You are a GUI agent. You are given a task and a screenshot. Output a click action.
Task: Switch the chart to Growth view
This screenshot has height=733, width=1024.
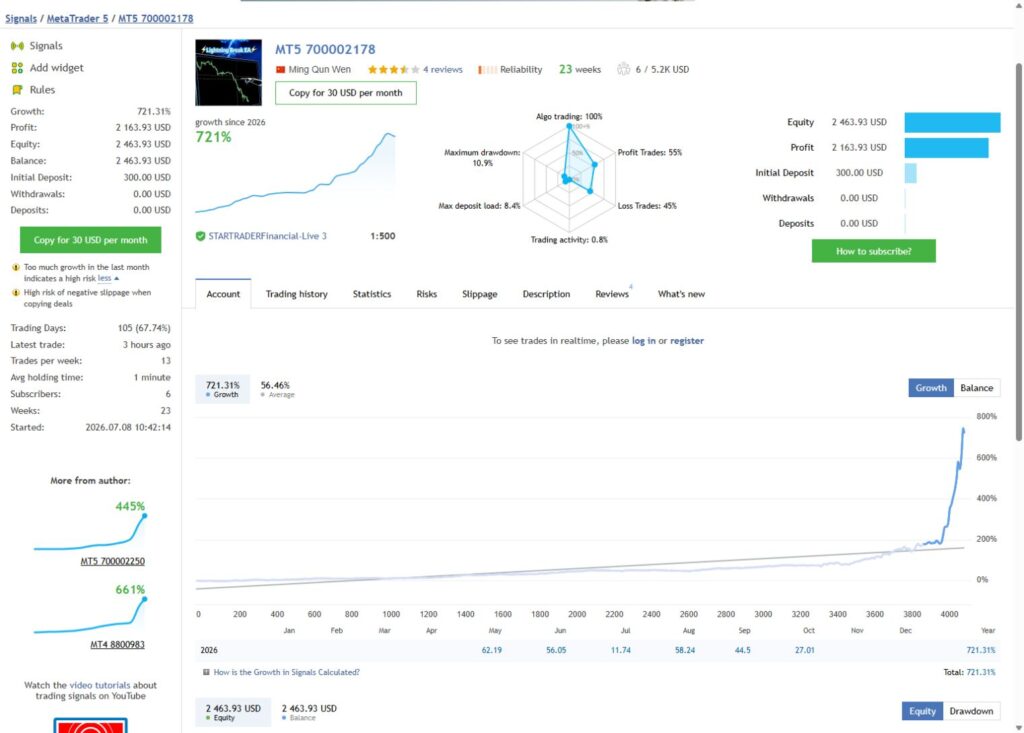pyautogui.click(x=931, y=387)
